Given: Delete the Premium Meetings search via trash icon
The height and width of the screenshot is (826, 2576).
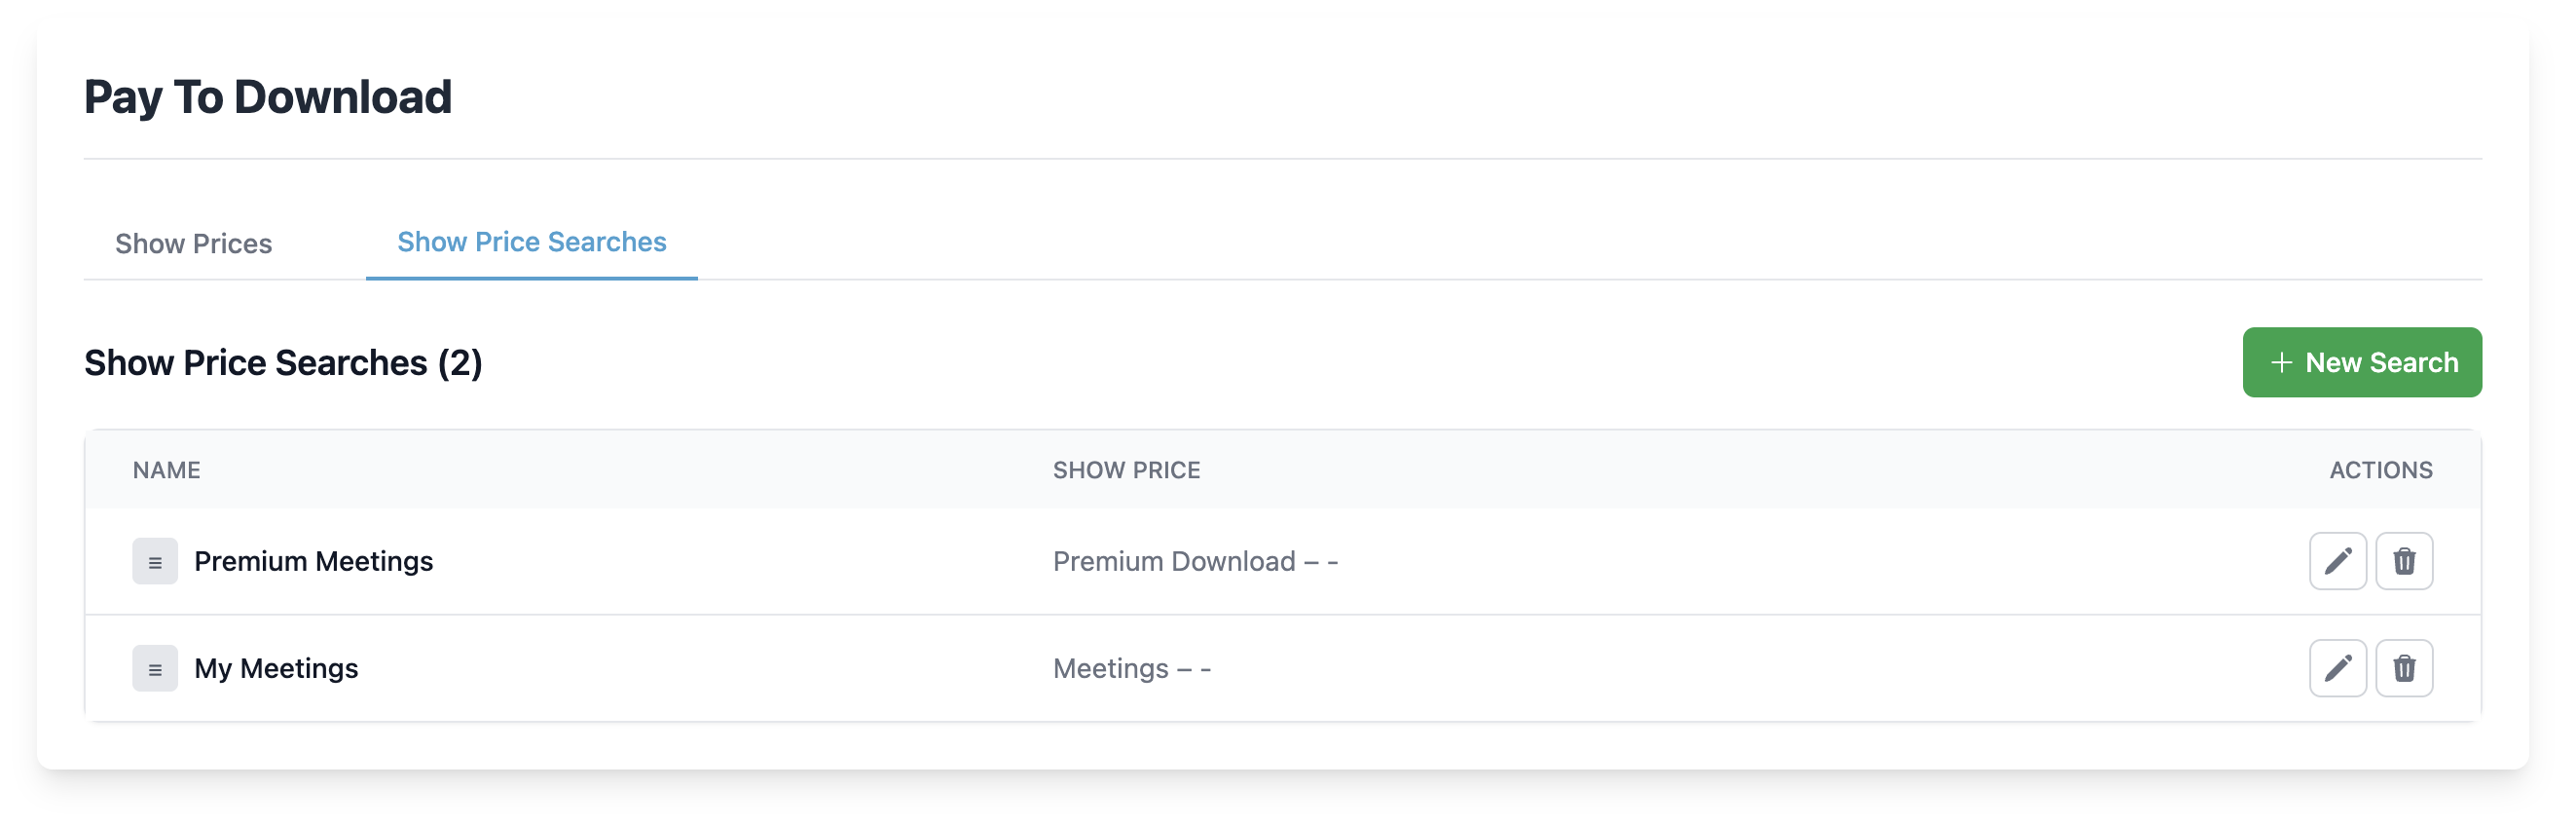Looking at the screenshot, I should (x=2404, y=561).
